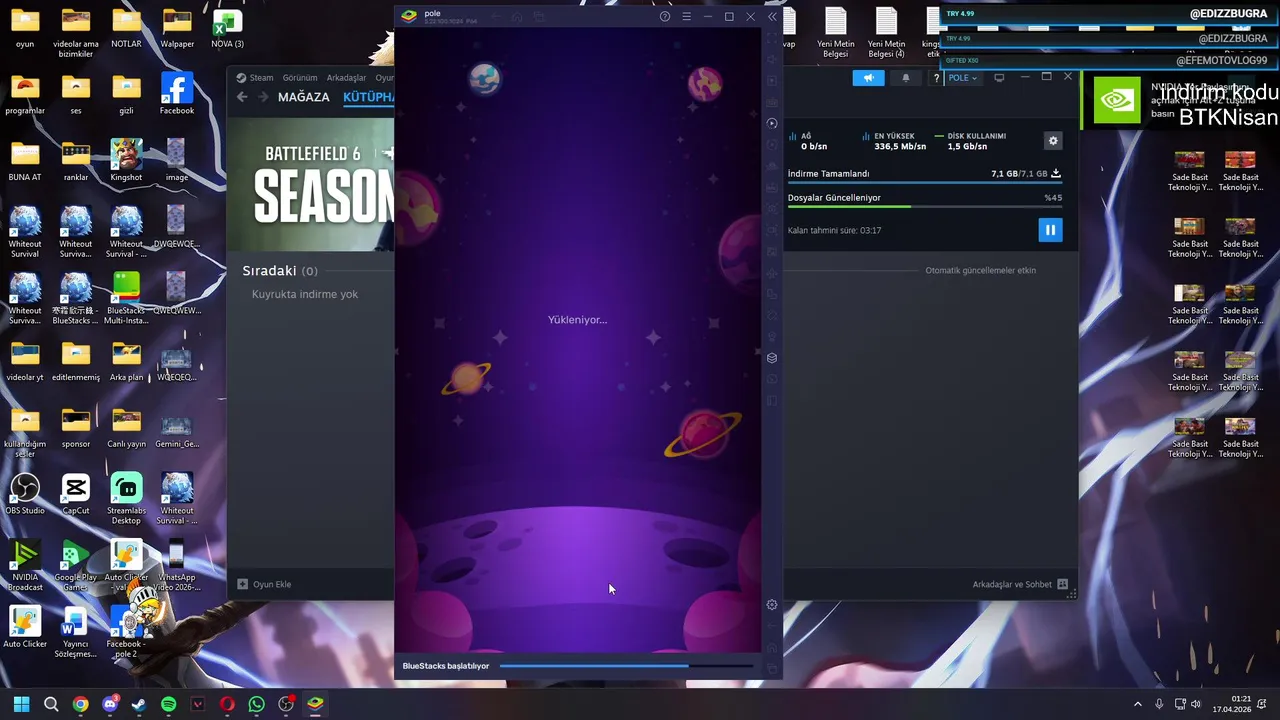The width and height of the screenshot is (1280, 720).
Task: Select the Kingshot desktop icon
Action: (x=126, y=160)
